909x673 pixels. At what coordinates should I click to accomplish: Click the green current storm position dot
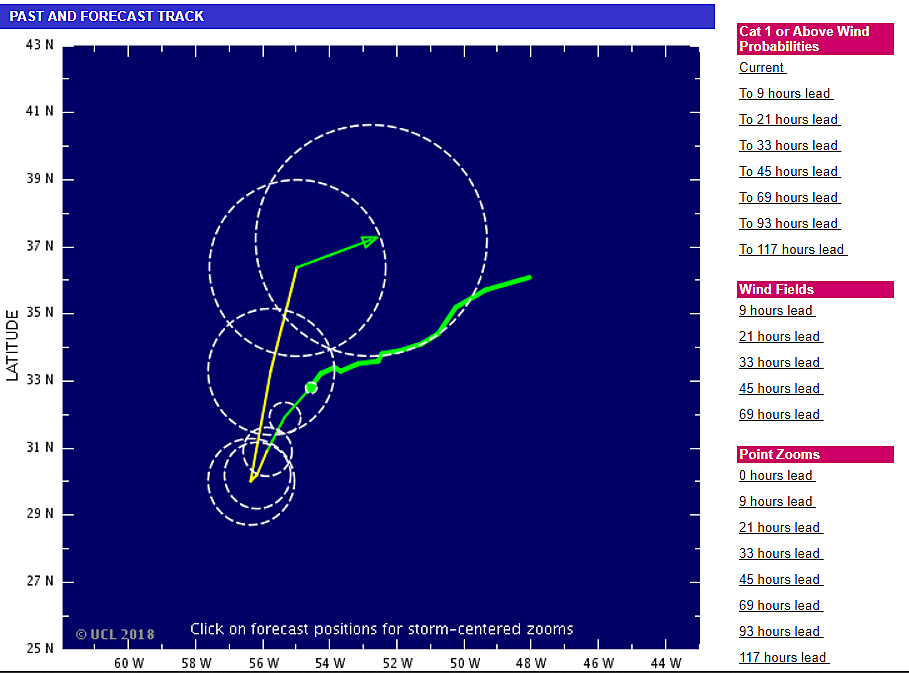(x=311, y=388)
